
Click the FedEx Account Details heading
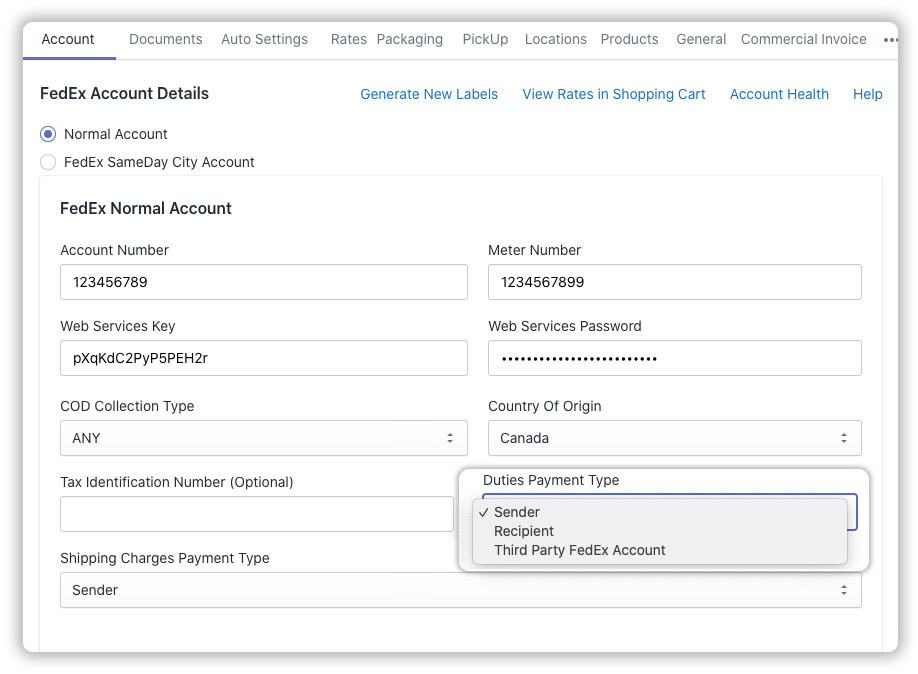[124, 94]
